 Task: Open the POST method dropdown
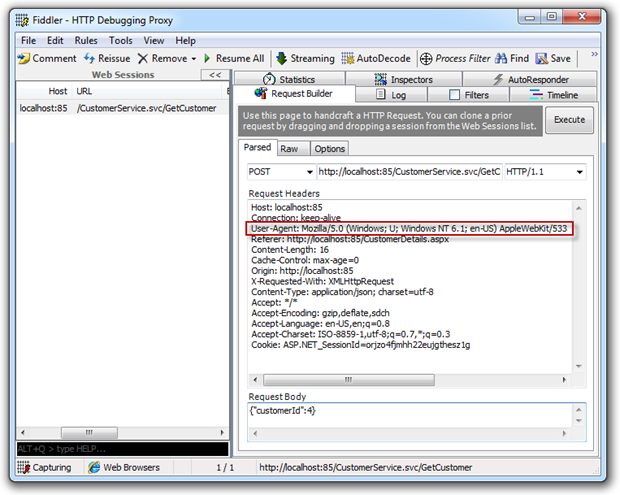click(x=309, y=172)
